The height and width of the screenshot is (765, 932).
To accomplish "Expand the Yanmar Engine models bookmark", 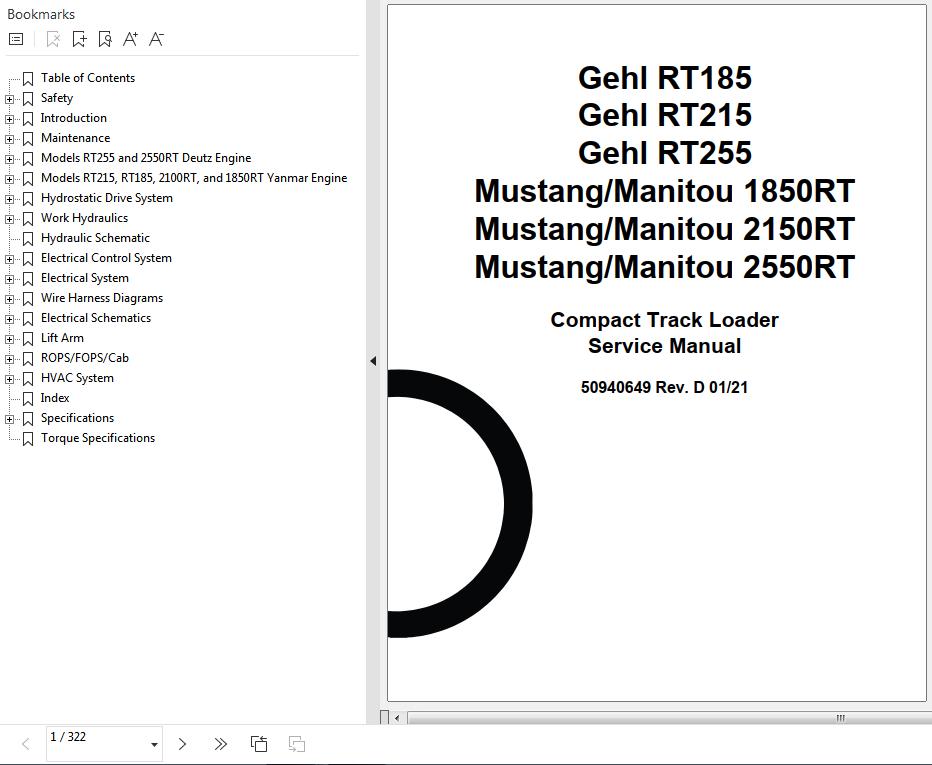I will 10,179.
